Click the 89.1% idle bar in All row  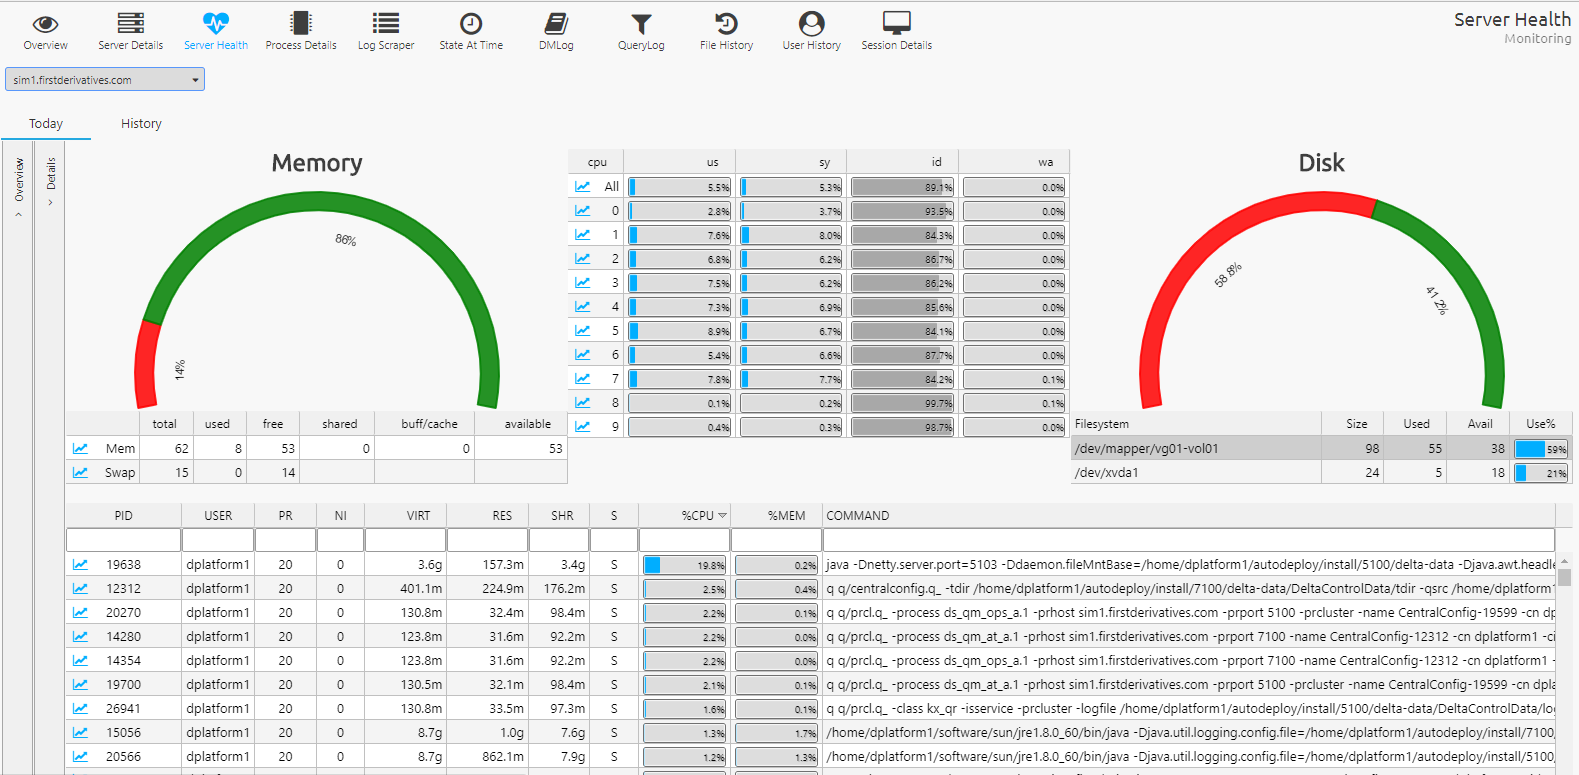[x=903, y=187]
